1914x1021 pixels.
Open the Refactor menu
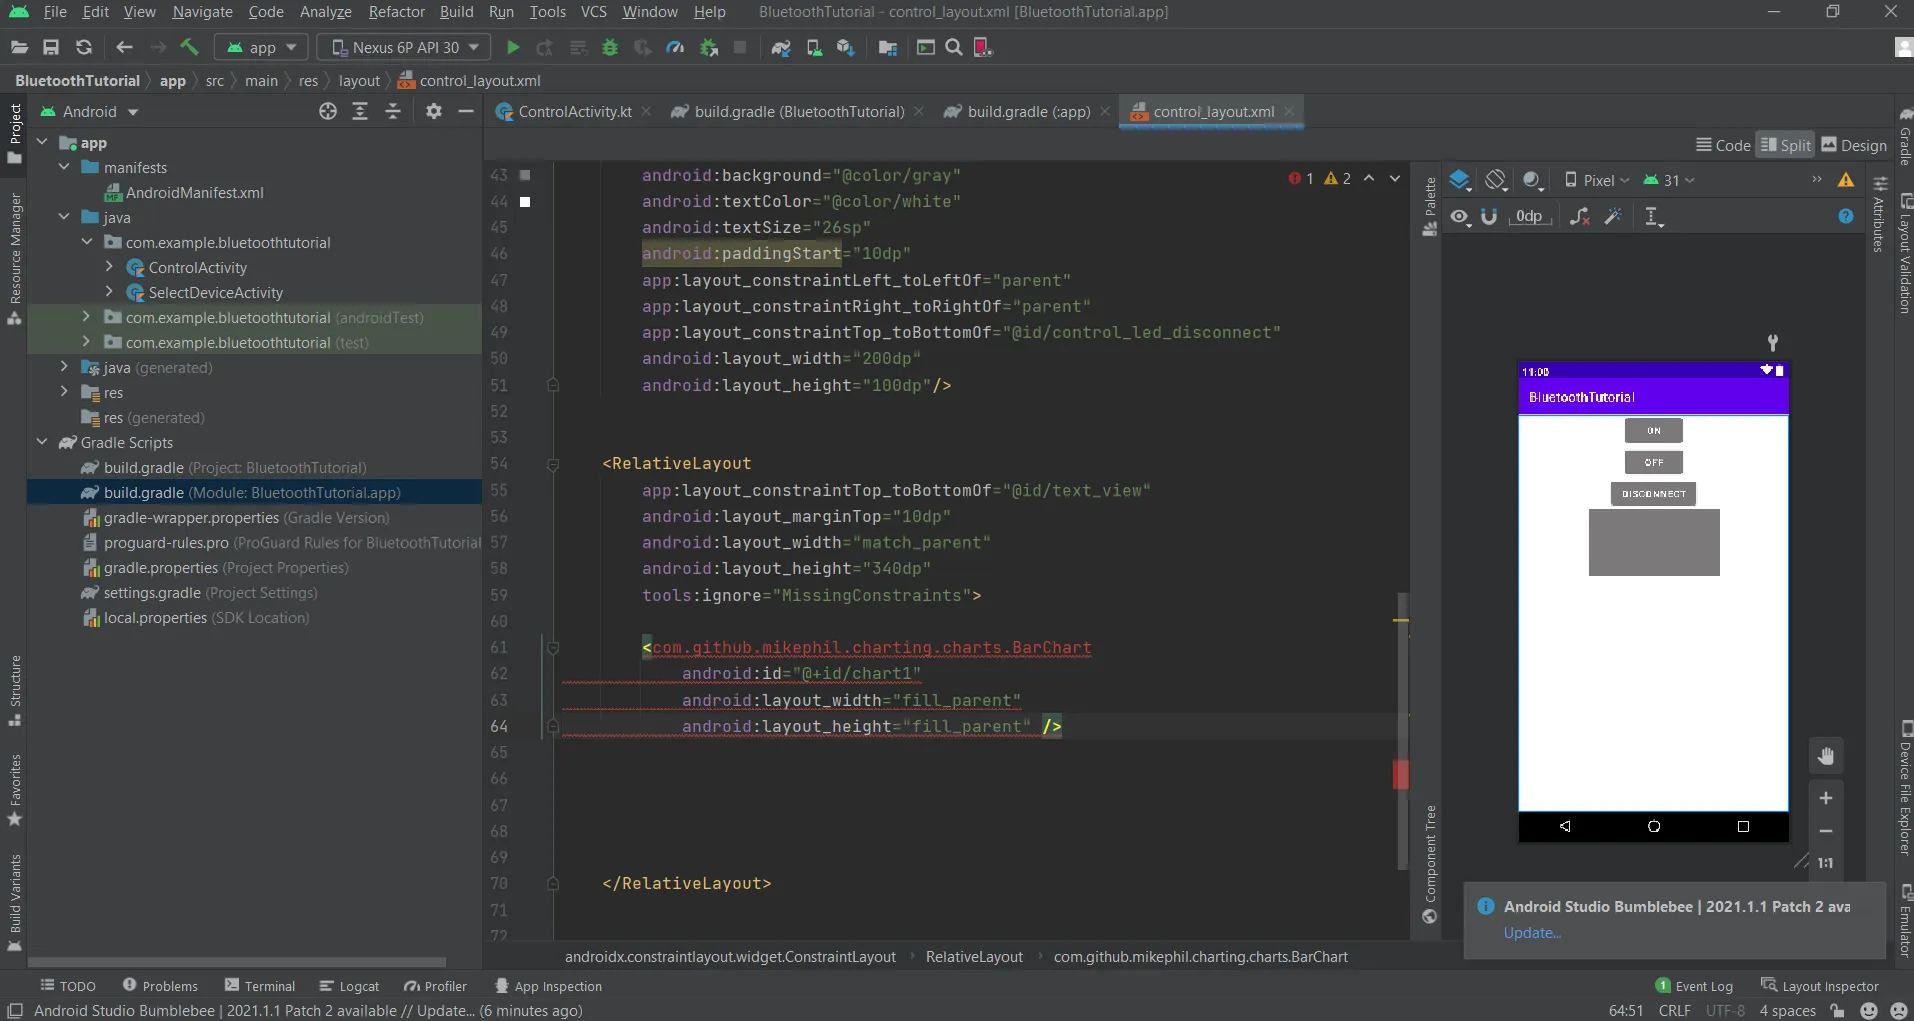point(396,12)
